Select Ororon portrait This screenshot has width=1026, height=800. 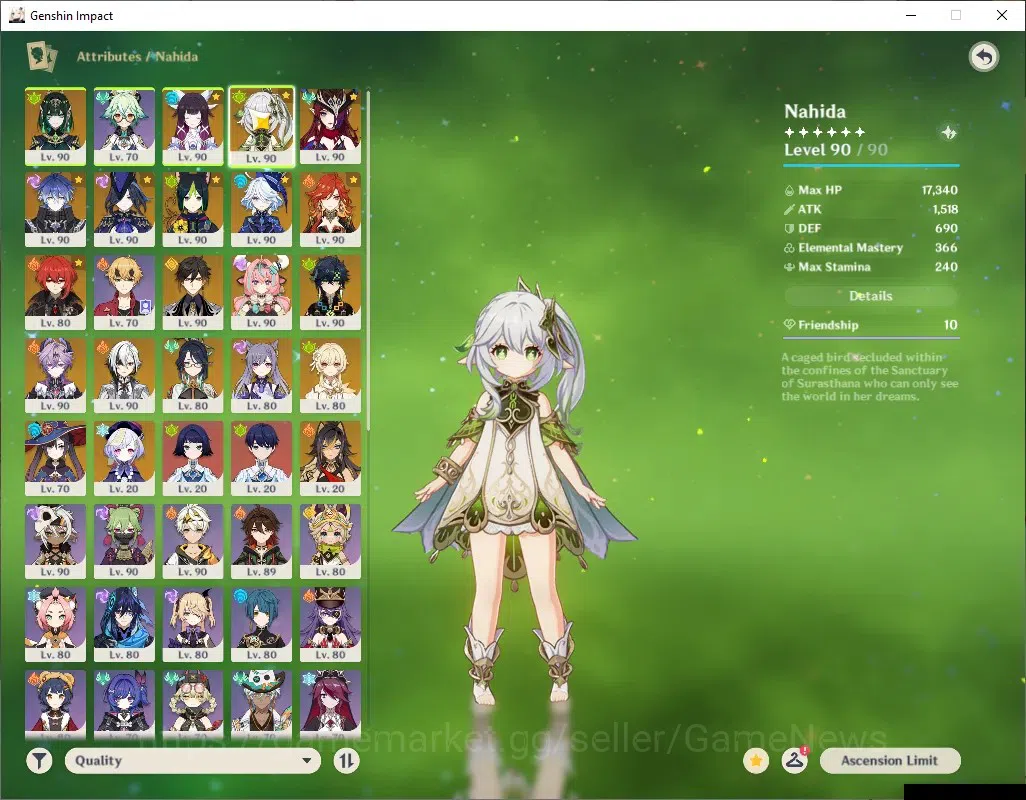[124, 625]
